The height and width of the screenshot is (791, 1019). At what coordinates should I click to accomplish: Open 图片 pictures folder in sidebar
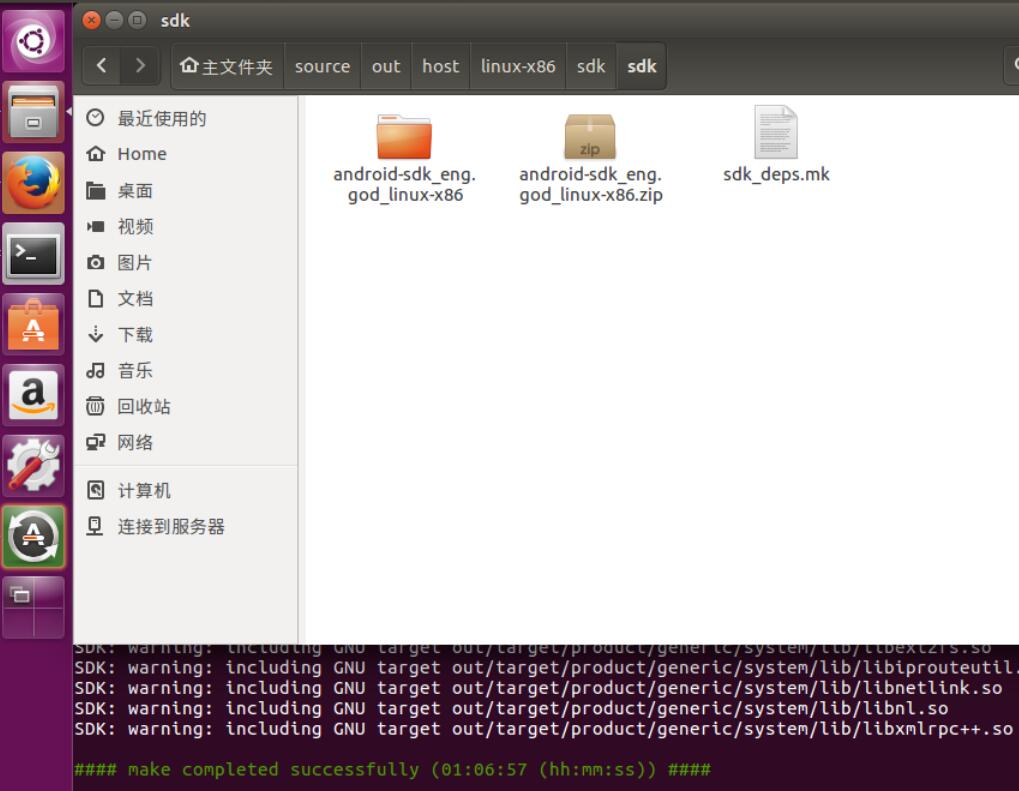pos(186,263)
